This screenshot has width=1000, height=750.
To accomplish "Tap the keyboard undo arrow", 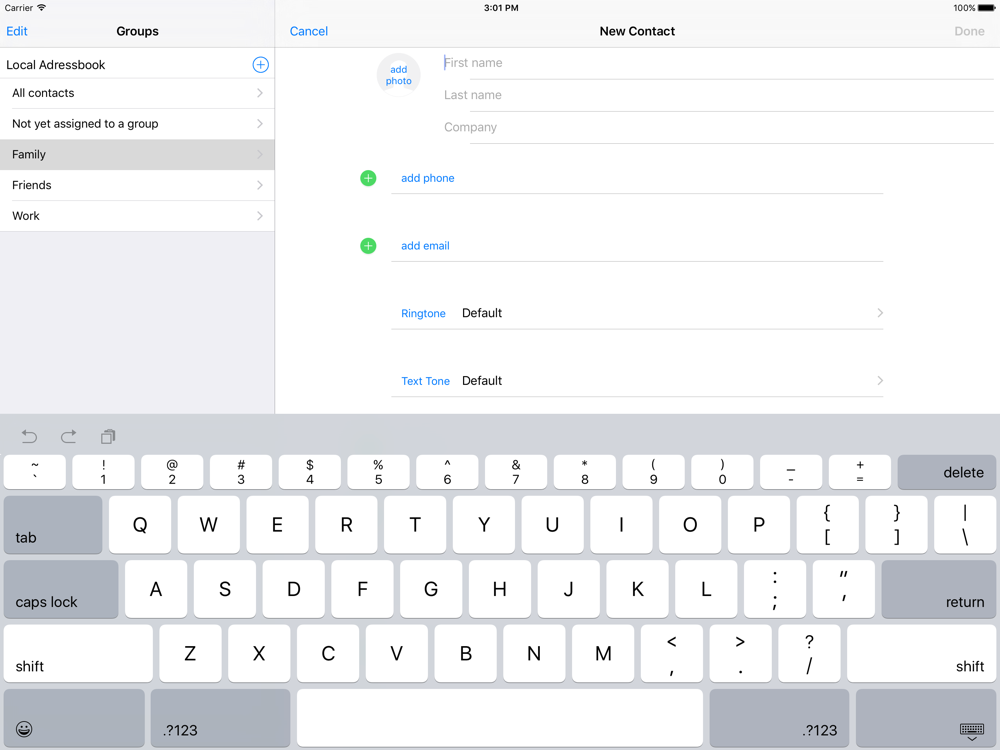I will tap(29, 436).
